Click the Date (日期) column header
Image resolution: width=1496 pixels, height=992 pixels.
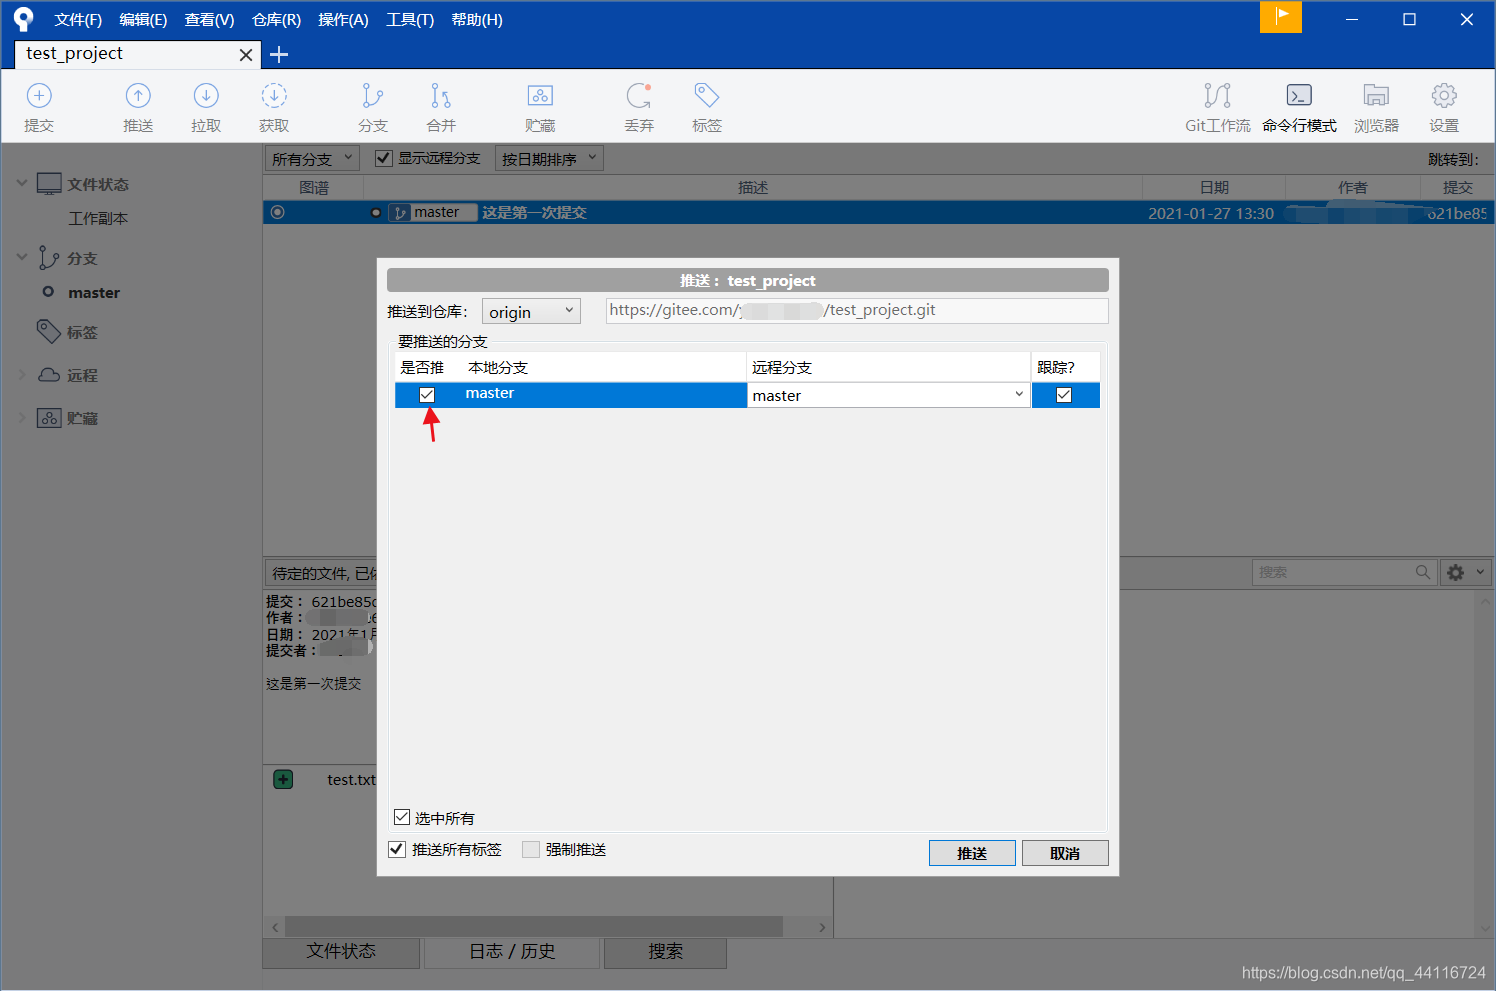point(1214,187)
